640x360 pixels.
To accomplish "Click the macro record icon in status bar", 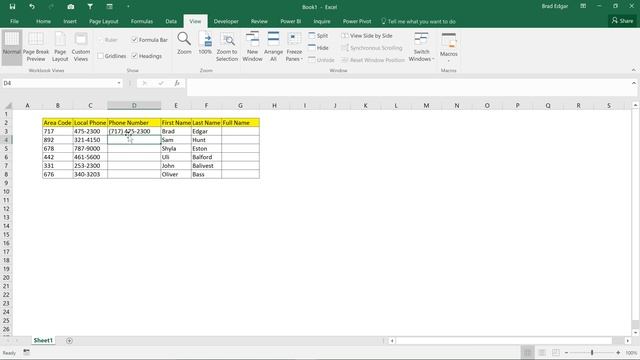I will click(27, 352).
